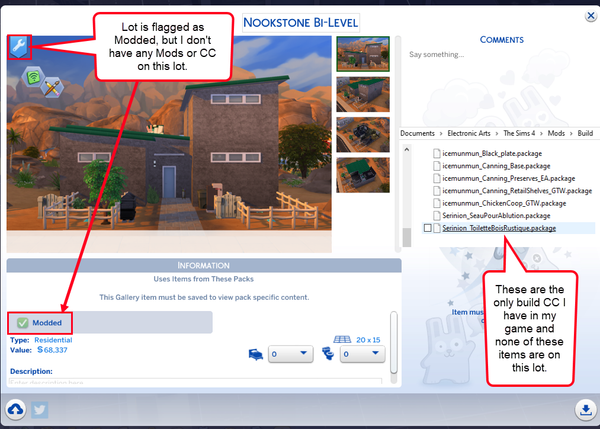This screenshot has width=600, height=429.
Task: Click the thumbnail strip scrollbar
Action: coord(398,144)
